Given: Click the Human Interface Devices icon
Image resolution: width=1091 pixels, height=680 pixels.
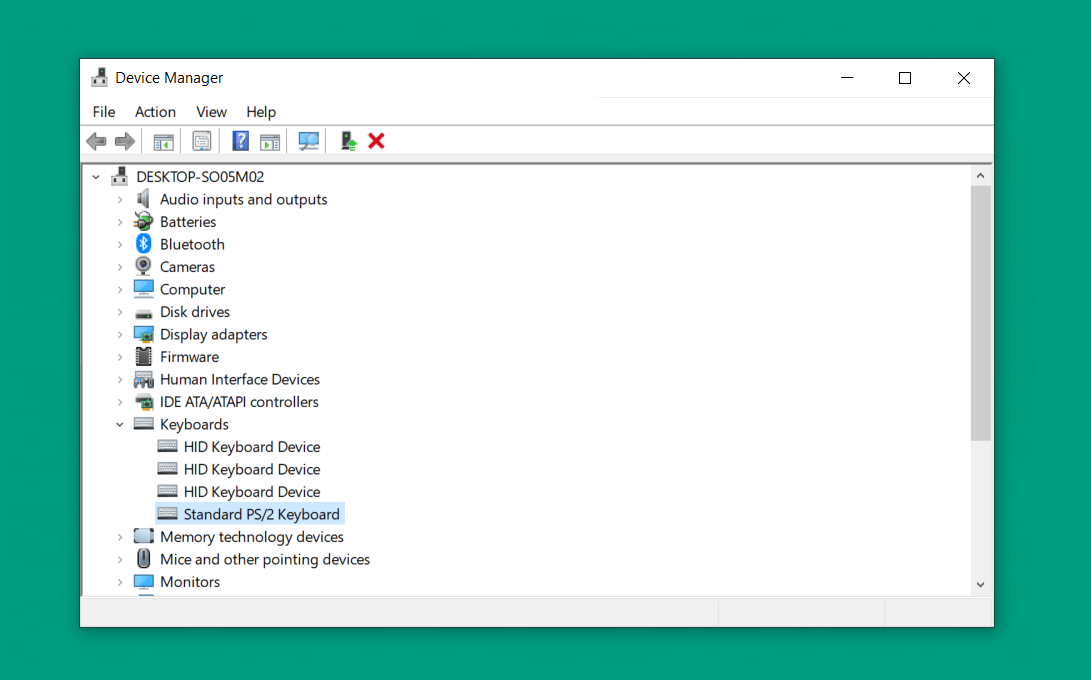Looking at the screenshot, I should pyautogui.click(x=143, y=379).
